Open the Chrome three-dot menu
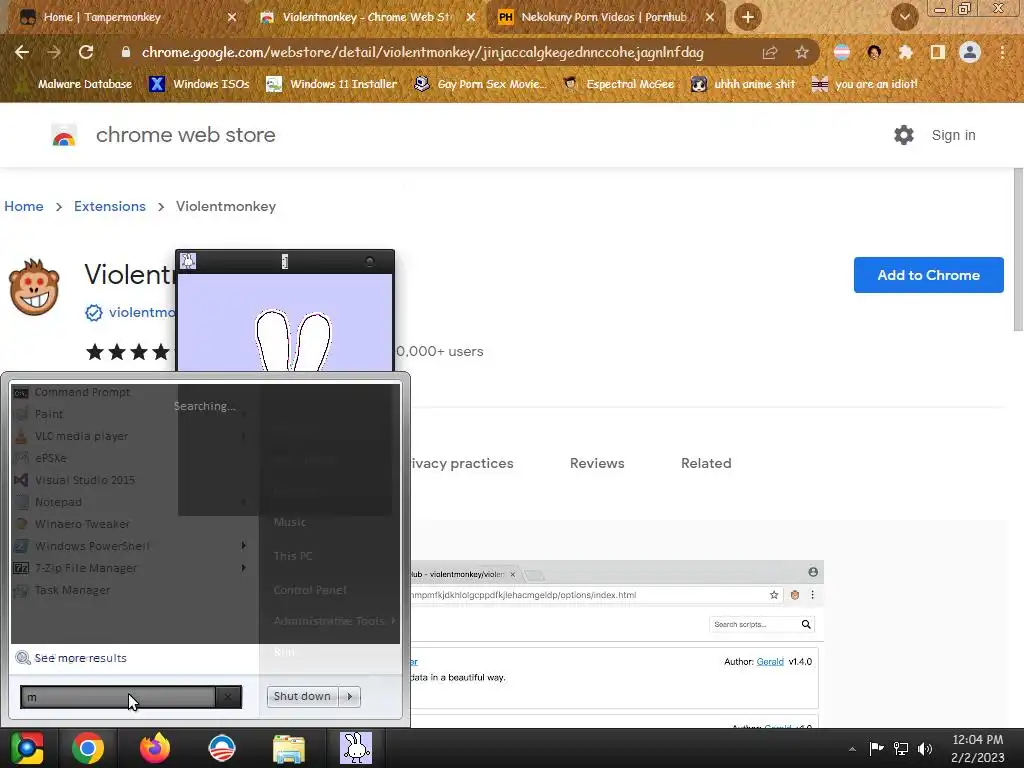1024x768 pixels. tap(1002, 52)
